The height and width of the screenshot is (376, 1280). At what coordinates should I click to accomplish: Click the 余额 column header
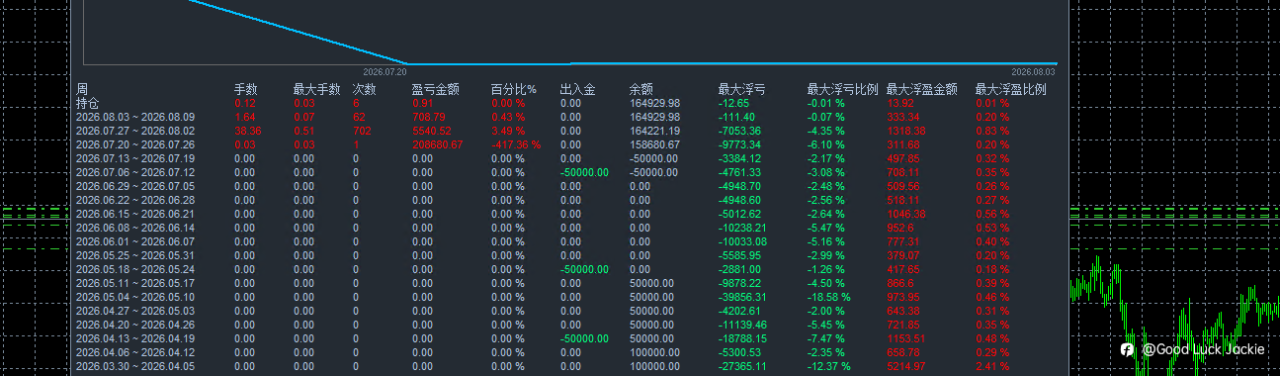coord(641,89)
